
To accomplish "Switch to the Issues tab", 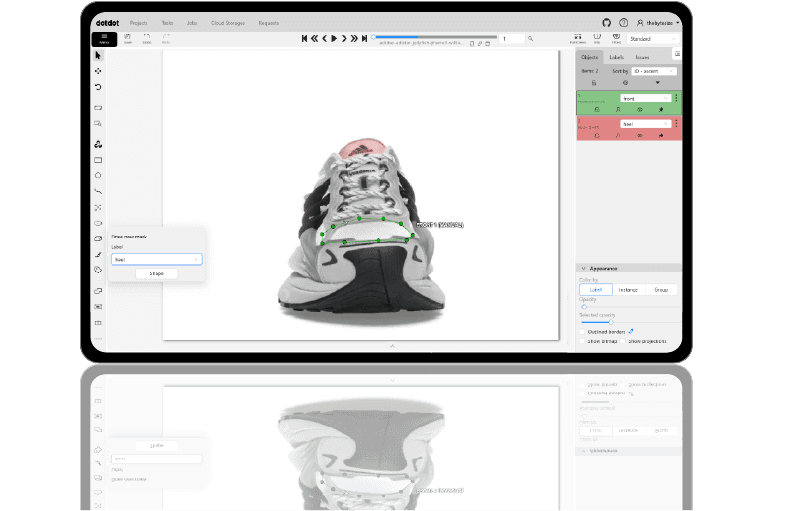I will (x=642, y=57).
